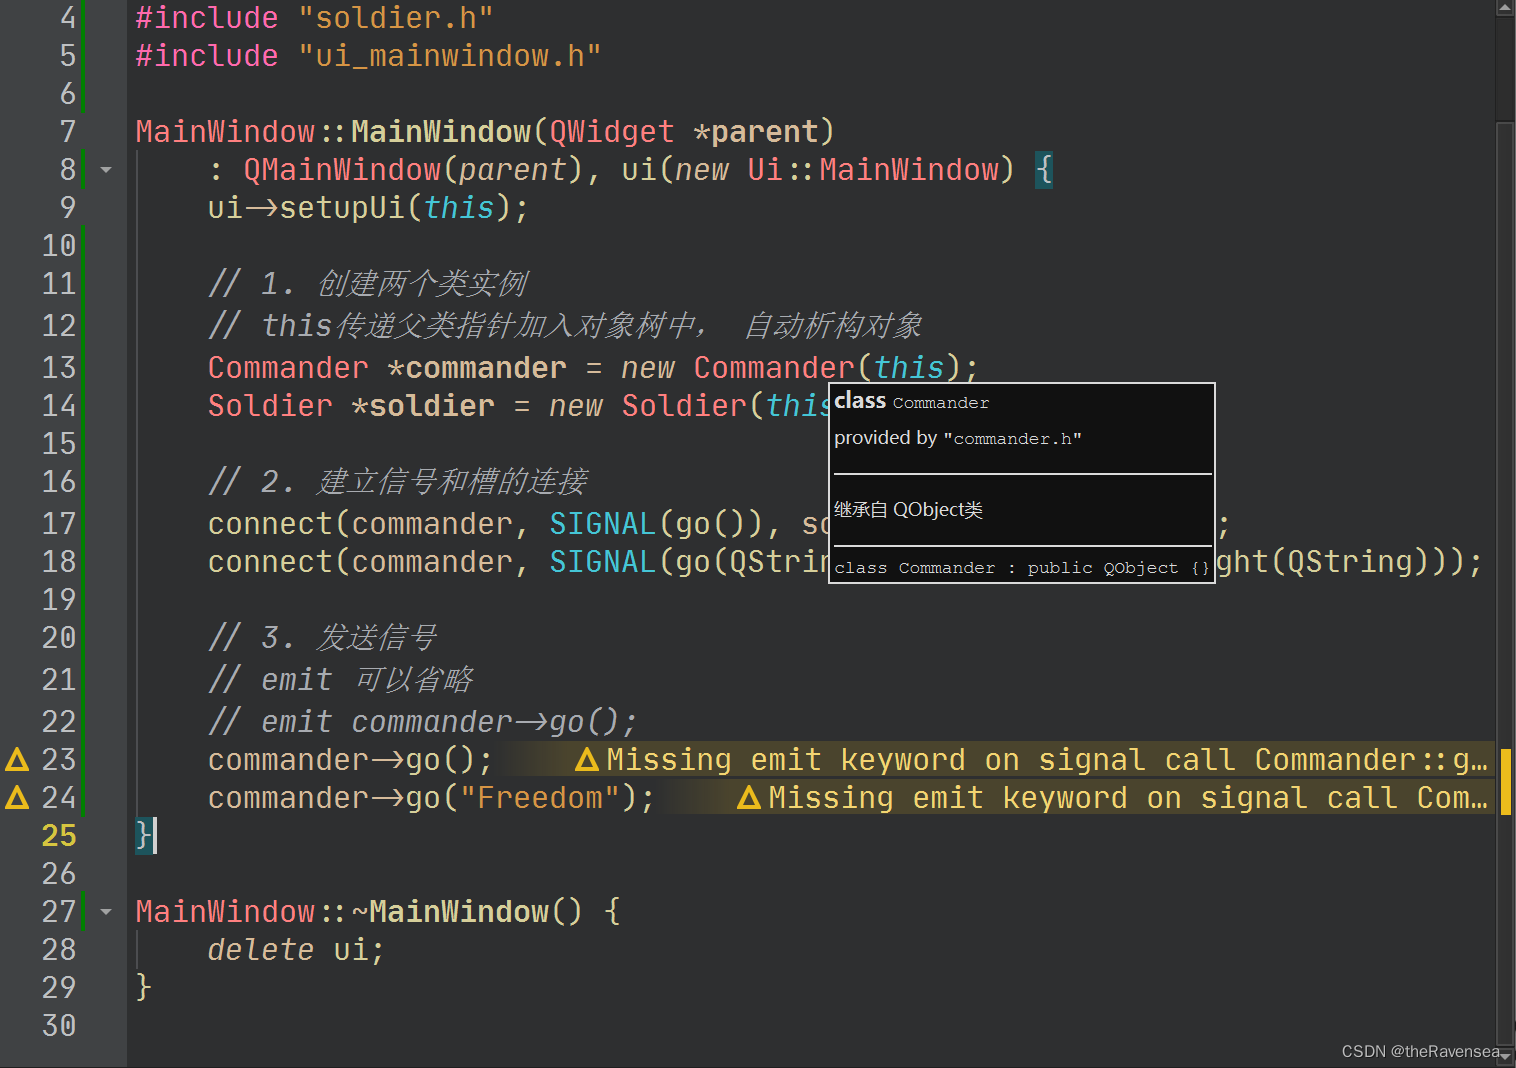Click the closing brace on line 25
Screen dimensions: 1516x1068
(x=143, y=836)
